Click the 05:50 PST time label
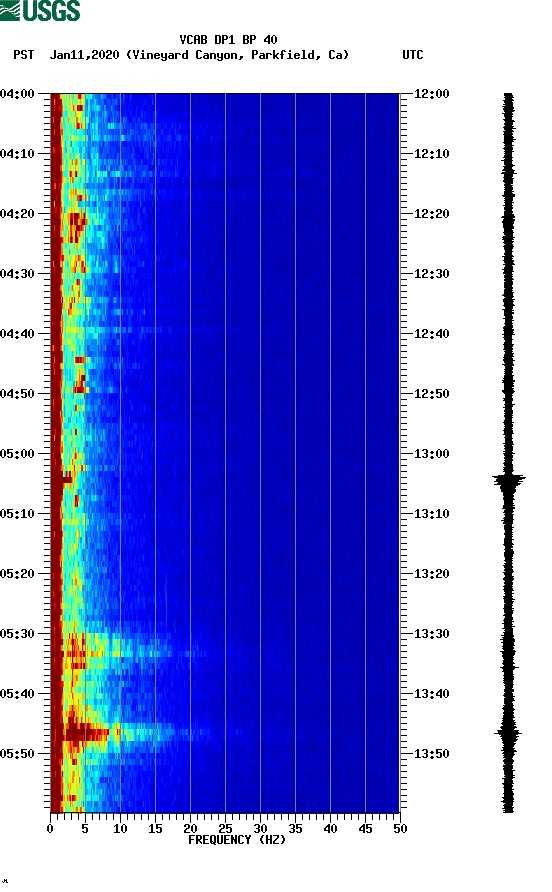The width and height of the screenshot is (552, 892). (17, 754)
